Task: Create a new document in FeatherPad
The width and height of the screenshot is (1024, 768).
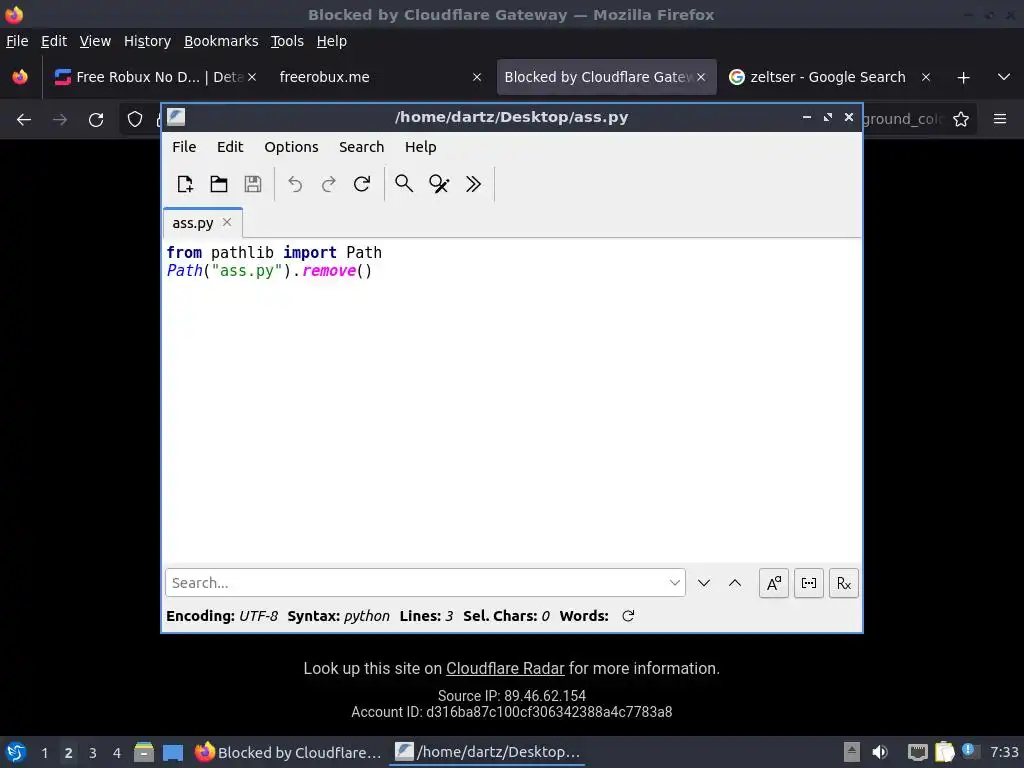Action: click(x=185, y=184)
